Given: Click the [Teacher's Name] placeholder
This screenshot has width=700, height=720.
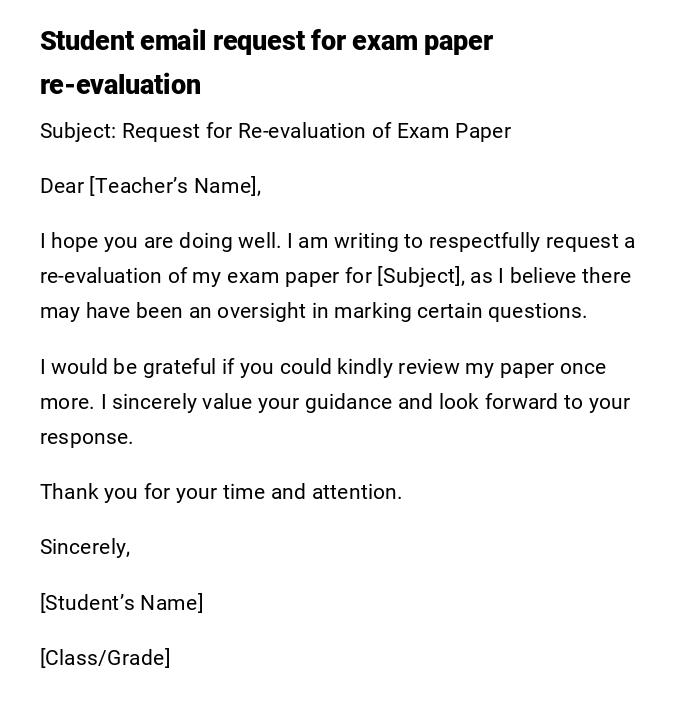Looking at the screenshot, I should click(175, 186).
